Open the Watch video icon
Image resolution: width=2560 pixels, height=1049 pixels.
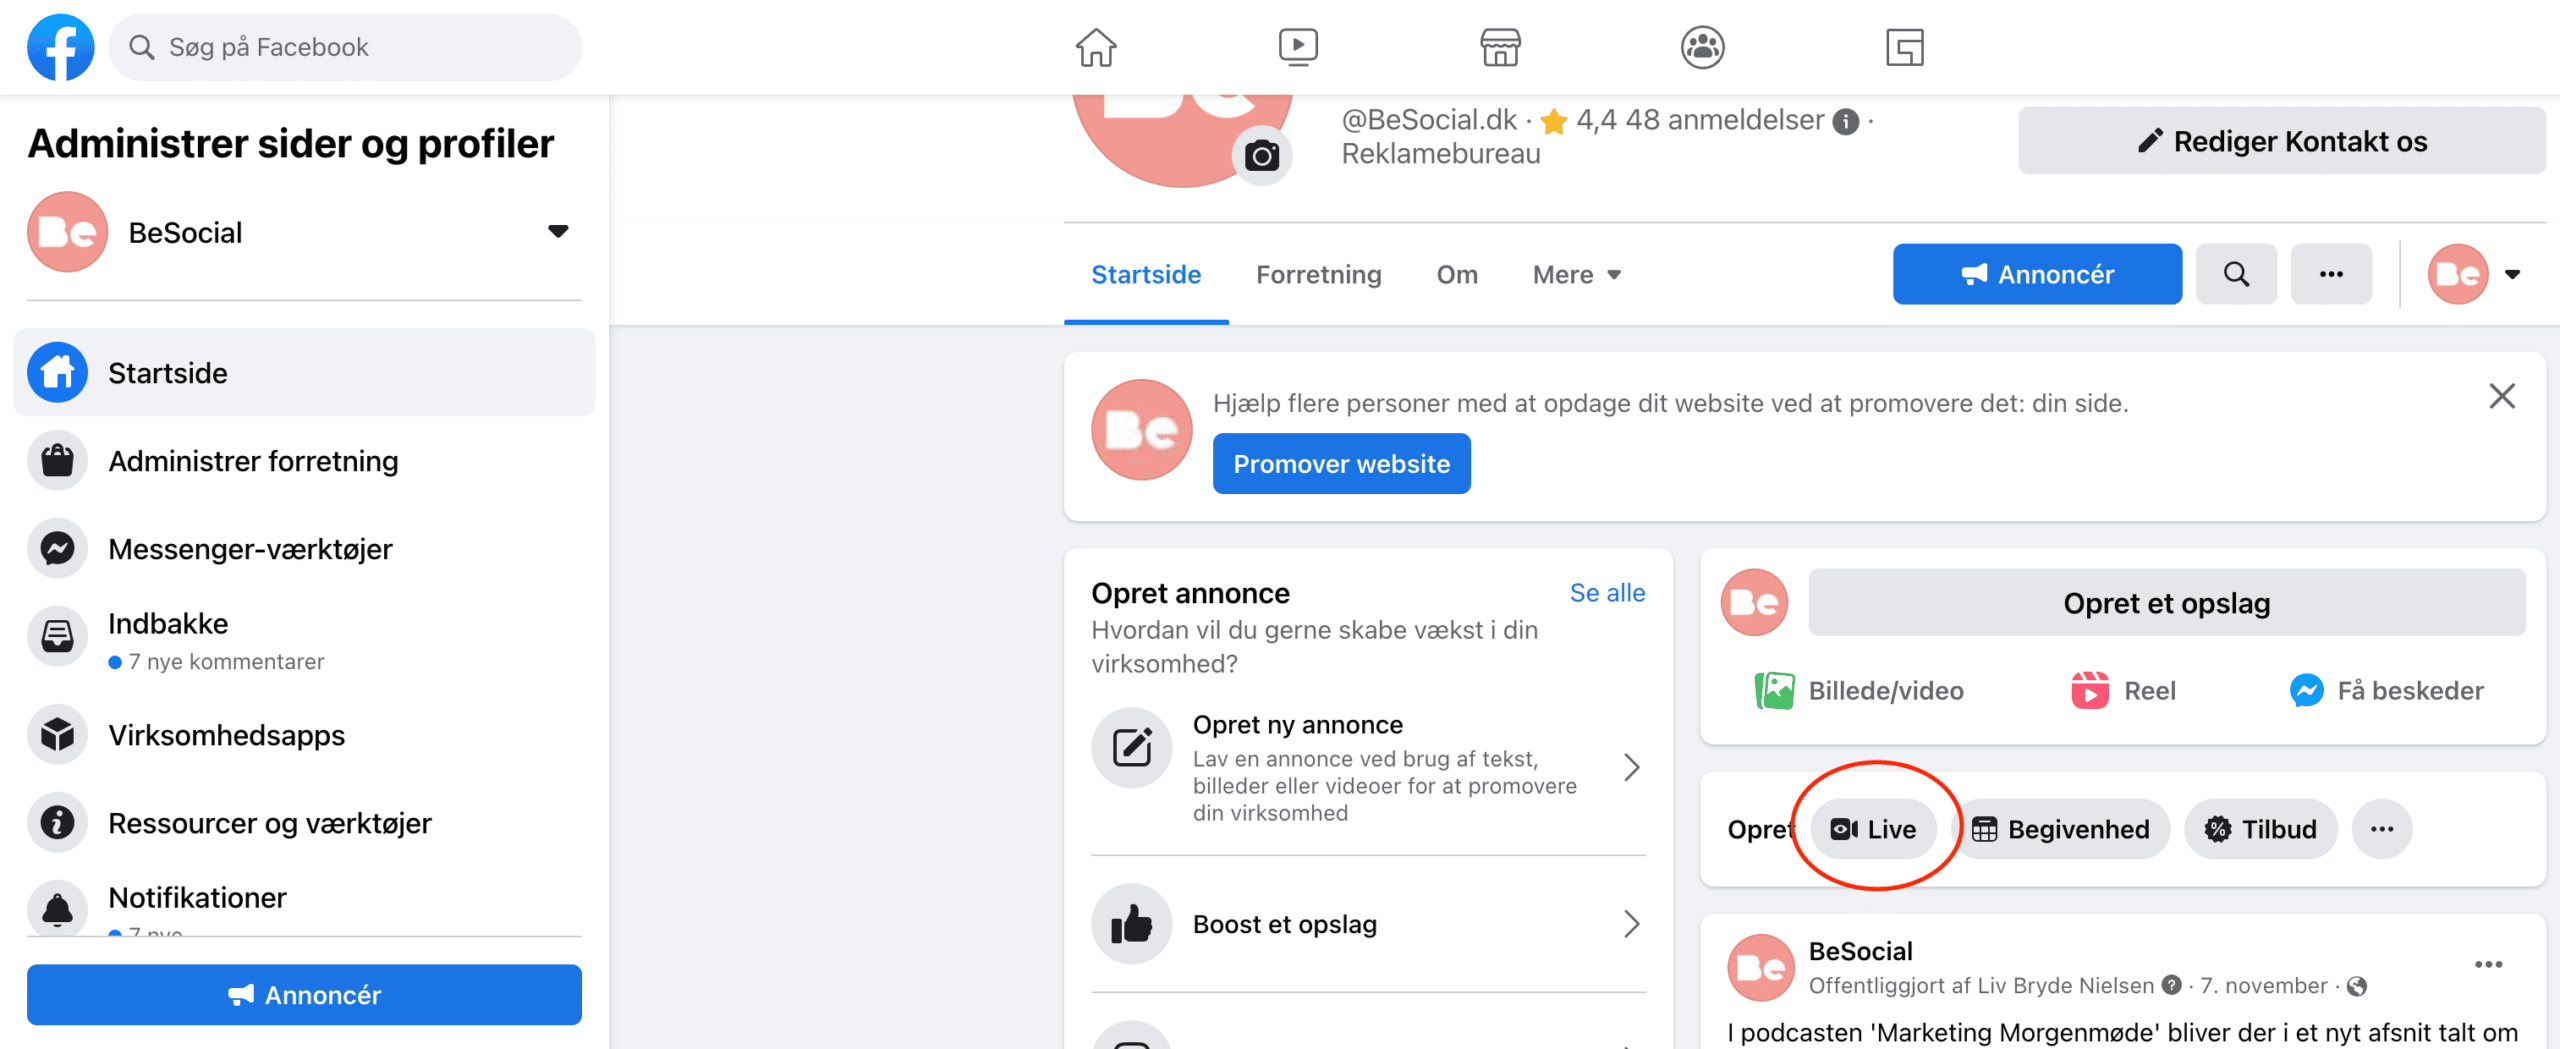(1298, 47)
